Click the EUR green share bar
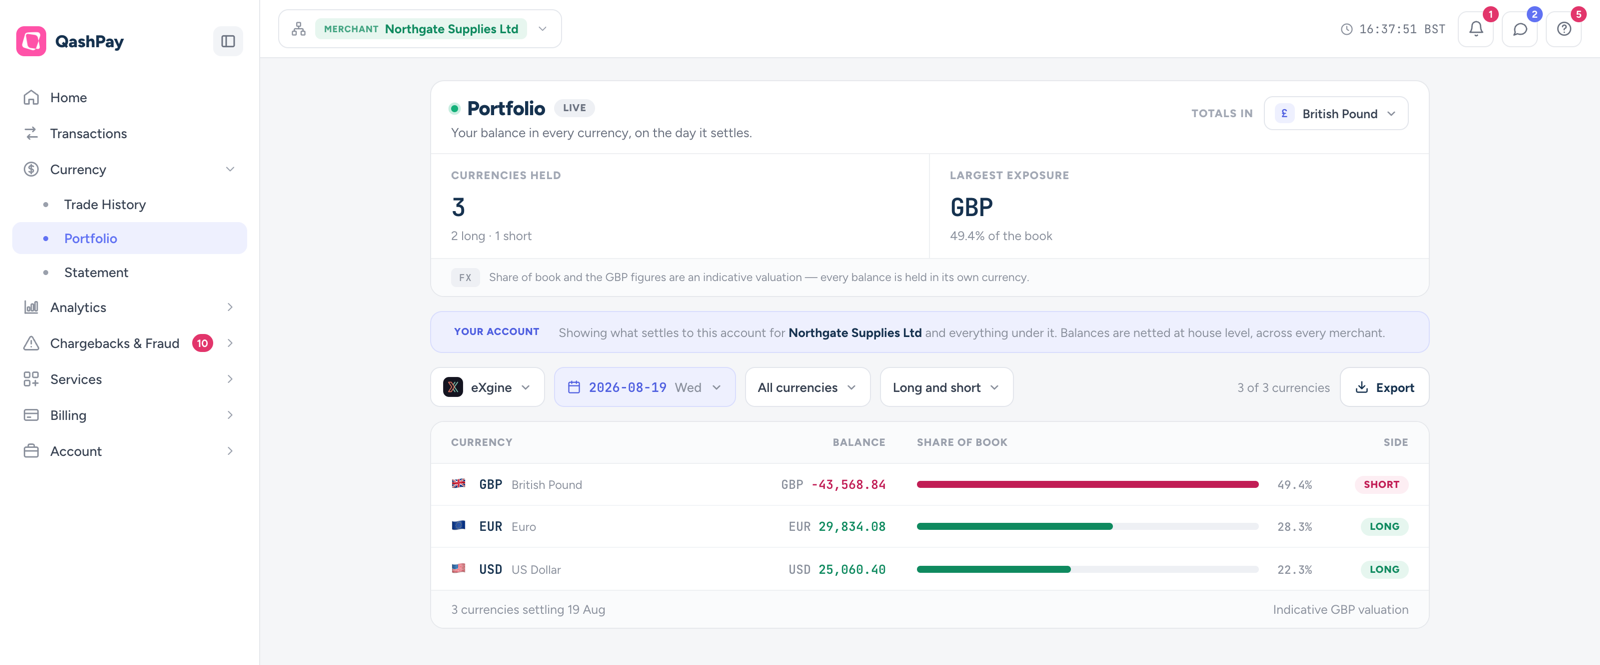 pyautogui.click(x=1014, y=526)
